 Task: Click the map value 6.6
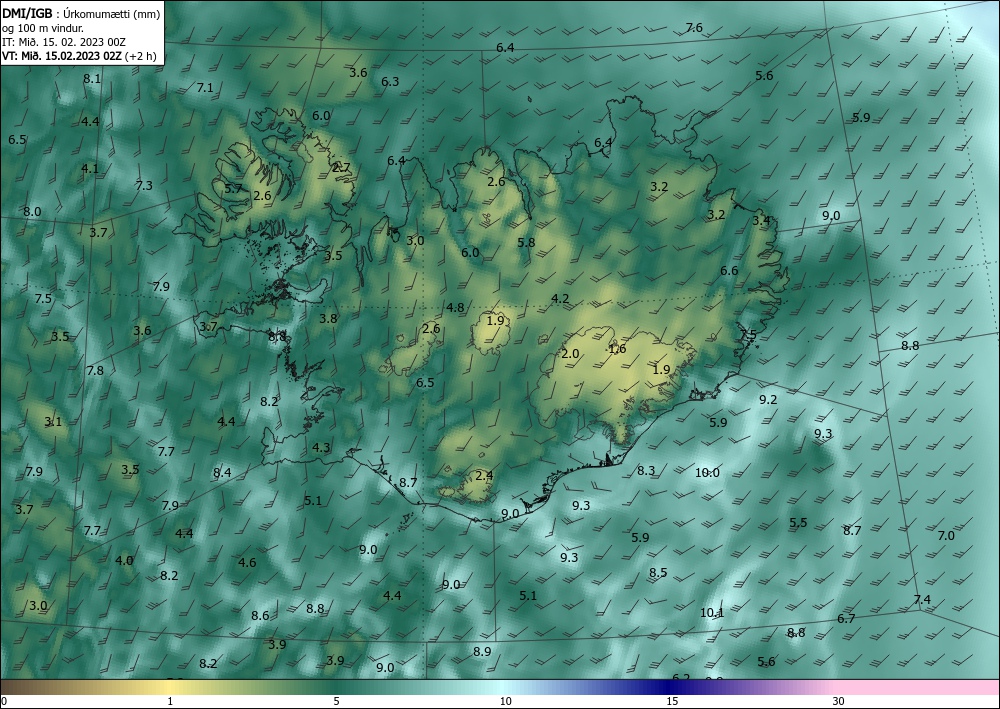pos(729,271)
